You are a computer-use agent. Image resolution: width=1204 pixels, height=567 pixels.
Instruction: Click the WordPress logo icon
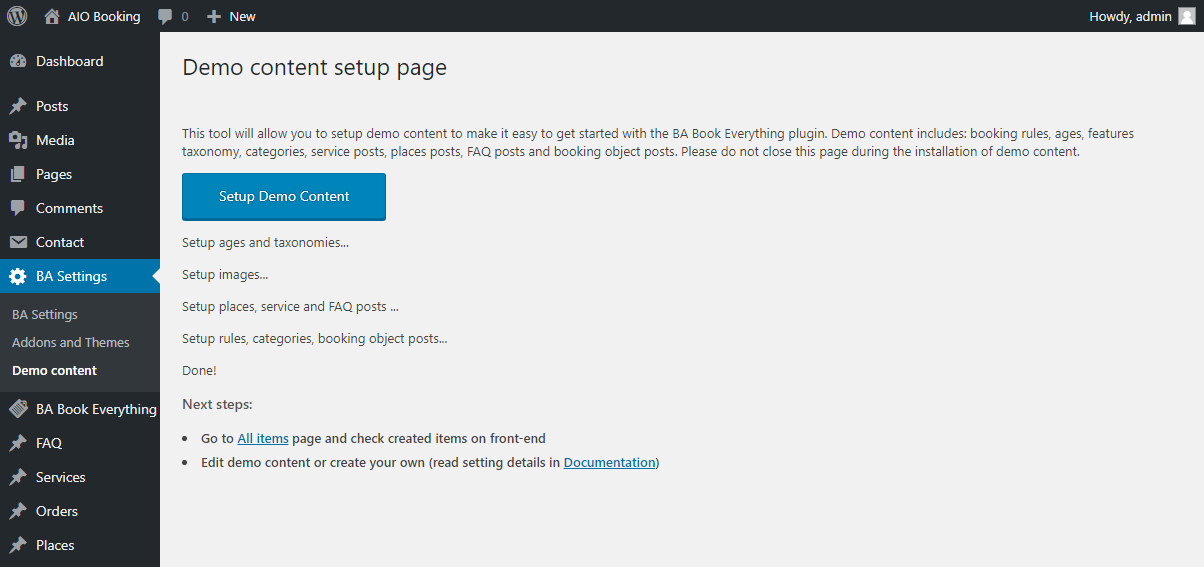[17, 16]
